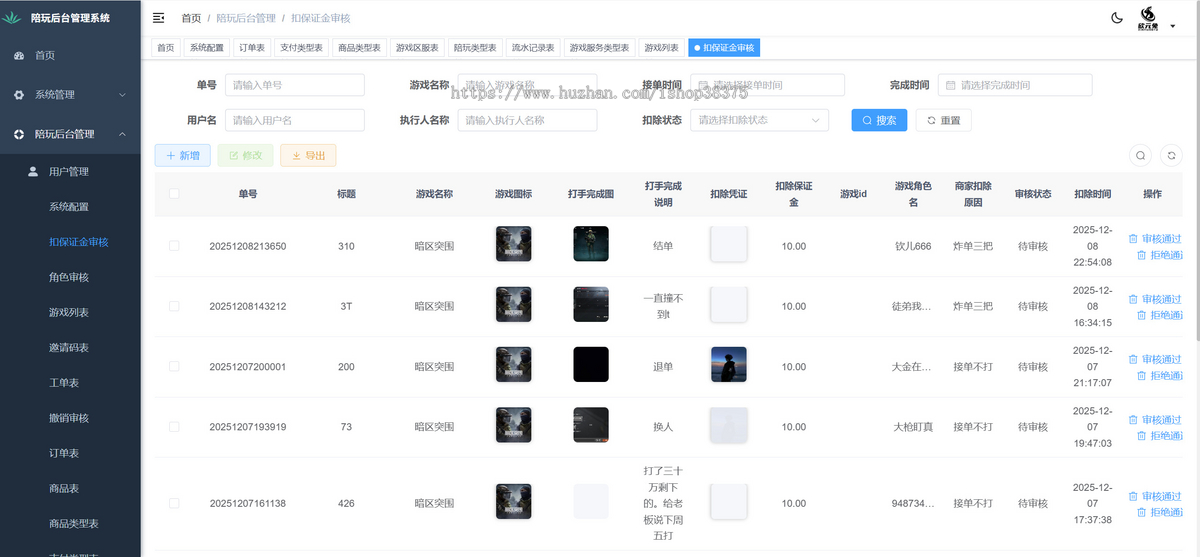Open game icon thumbnail for order 20251208213650
Viewport: 1200px width, 557px height.
pyautogui.click(x=514, y=245)
